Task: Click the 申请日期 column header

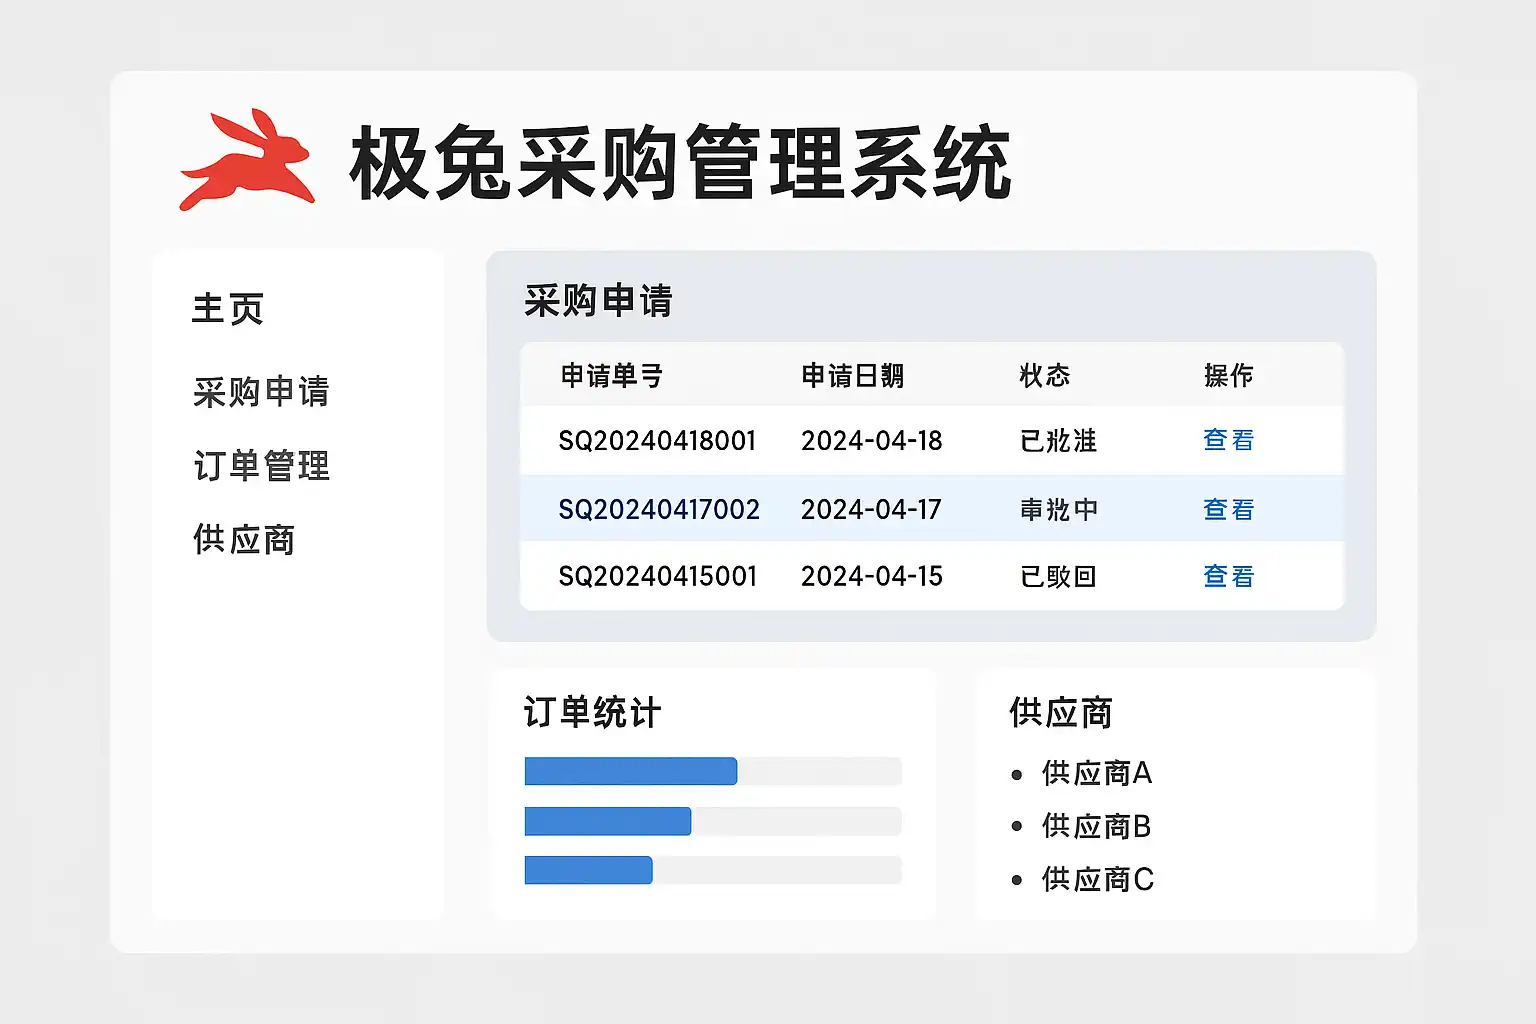Action: (x=853, y=376)
